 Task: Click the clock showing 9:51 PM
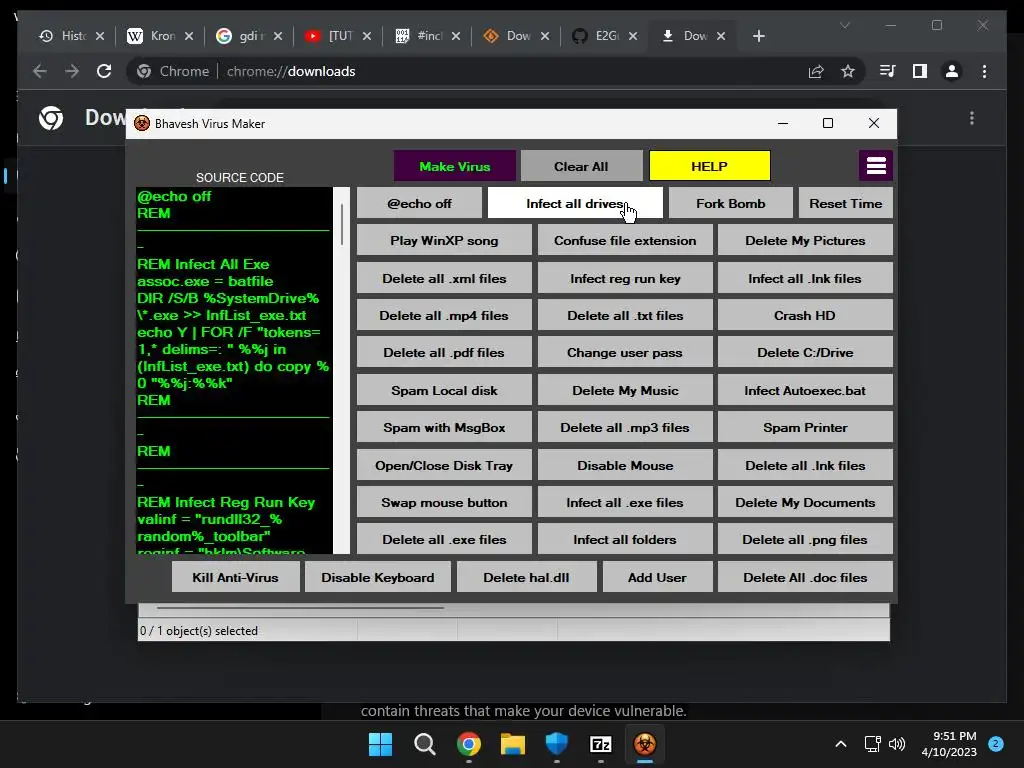pos(949,744)
